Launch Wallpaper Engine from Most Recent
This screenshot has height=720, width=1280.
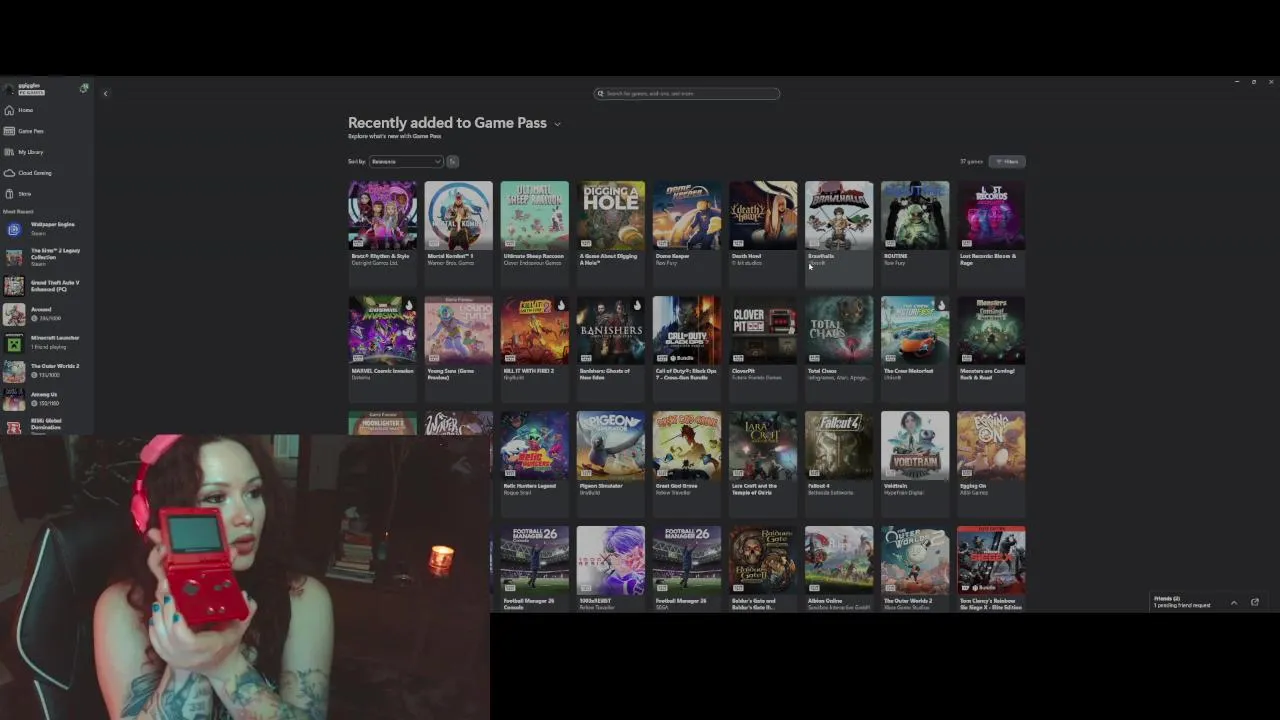47,229
